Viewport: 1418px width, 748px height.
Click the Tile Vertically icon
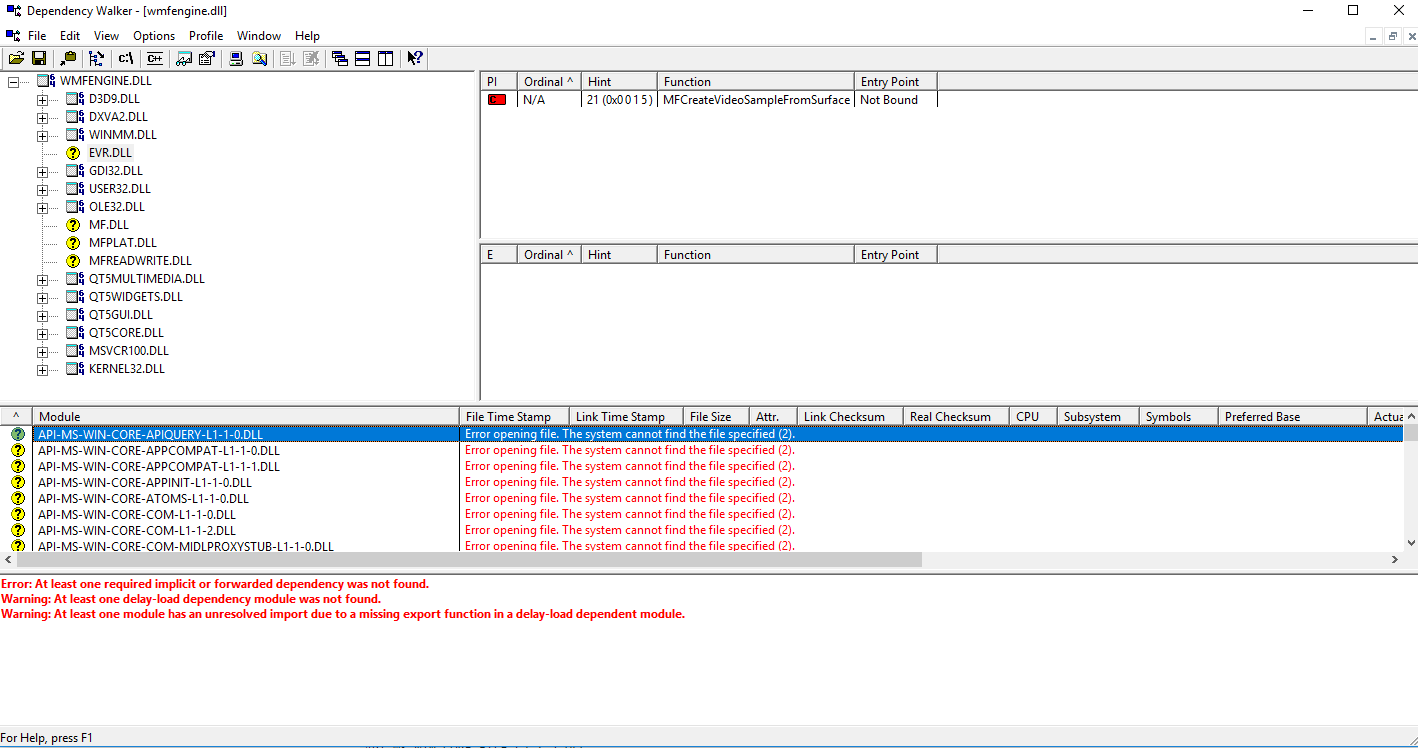(386, 58)
